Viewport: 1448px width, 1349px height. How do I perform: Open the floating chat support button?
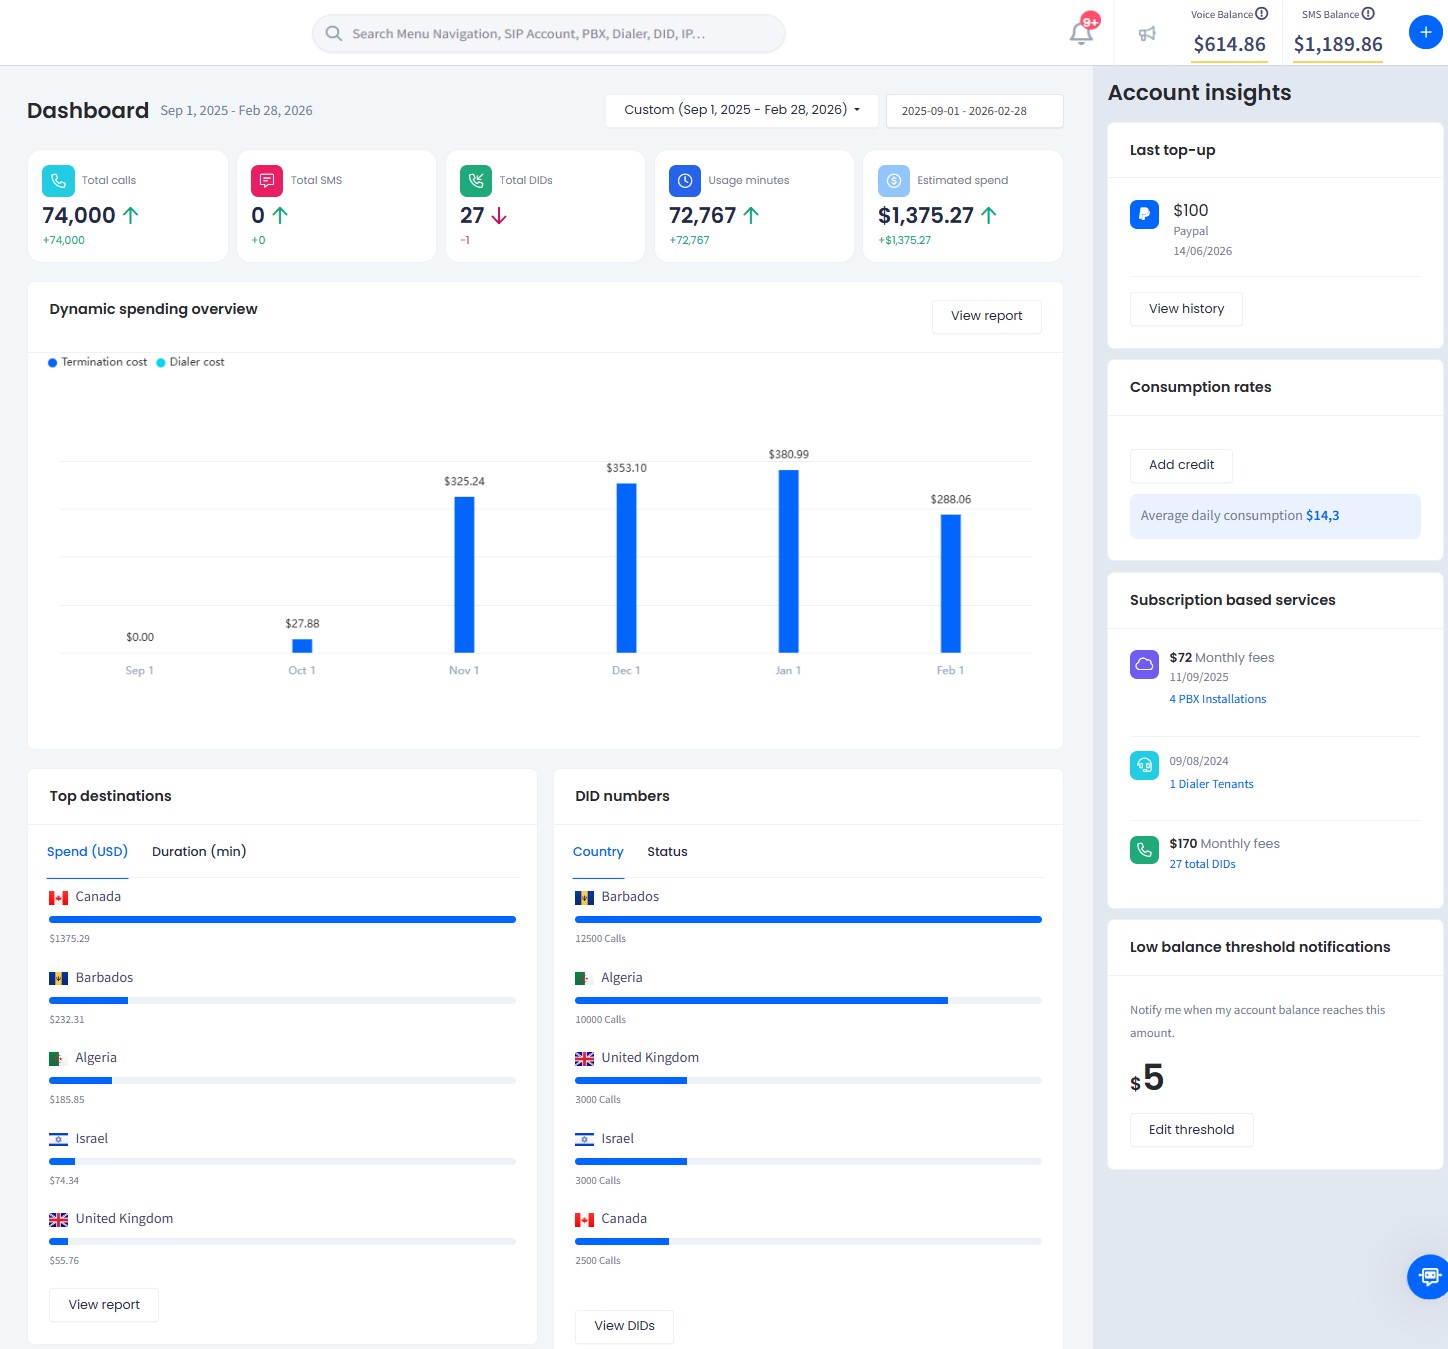click(1428, 1277)
